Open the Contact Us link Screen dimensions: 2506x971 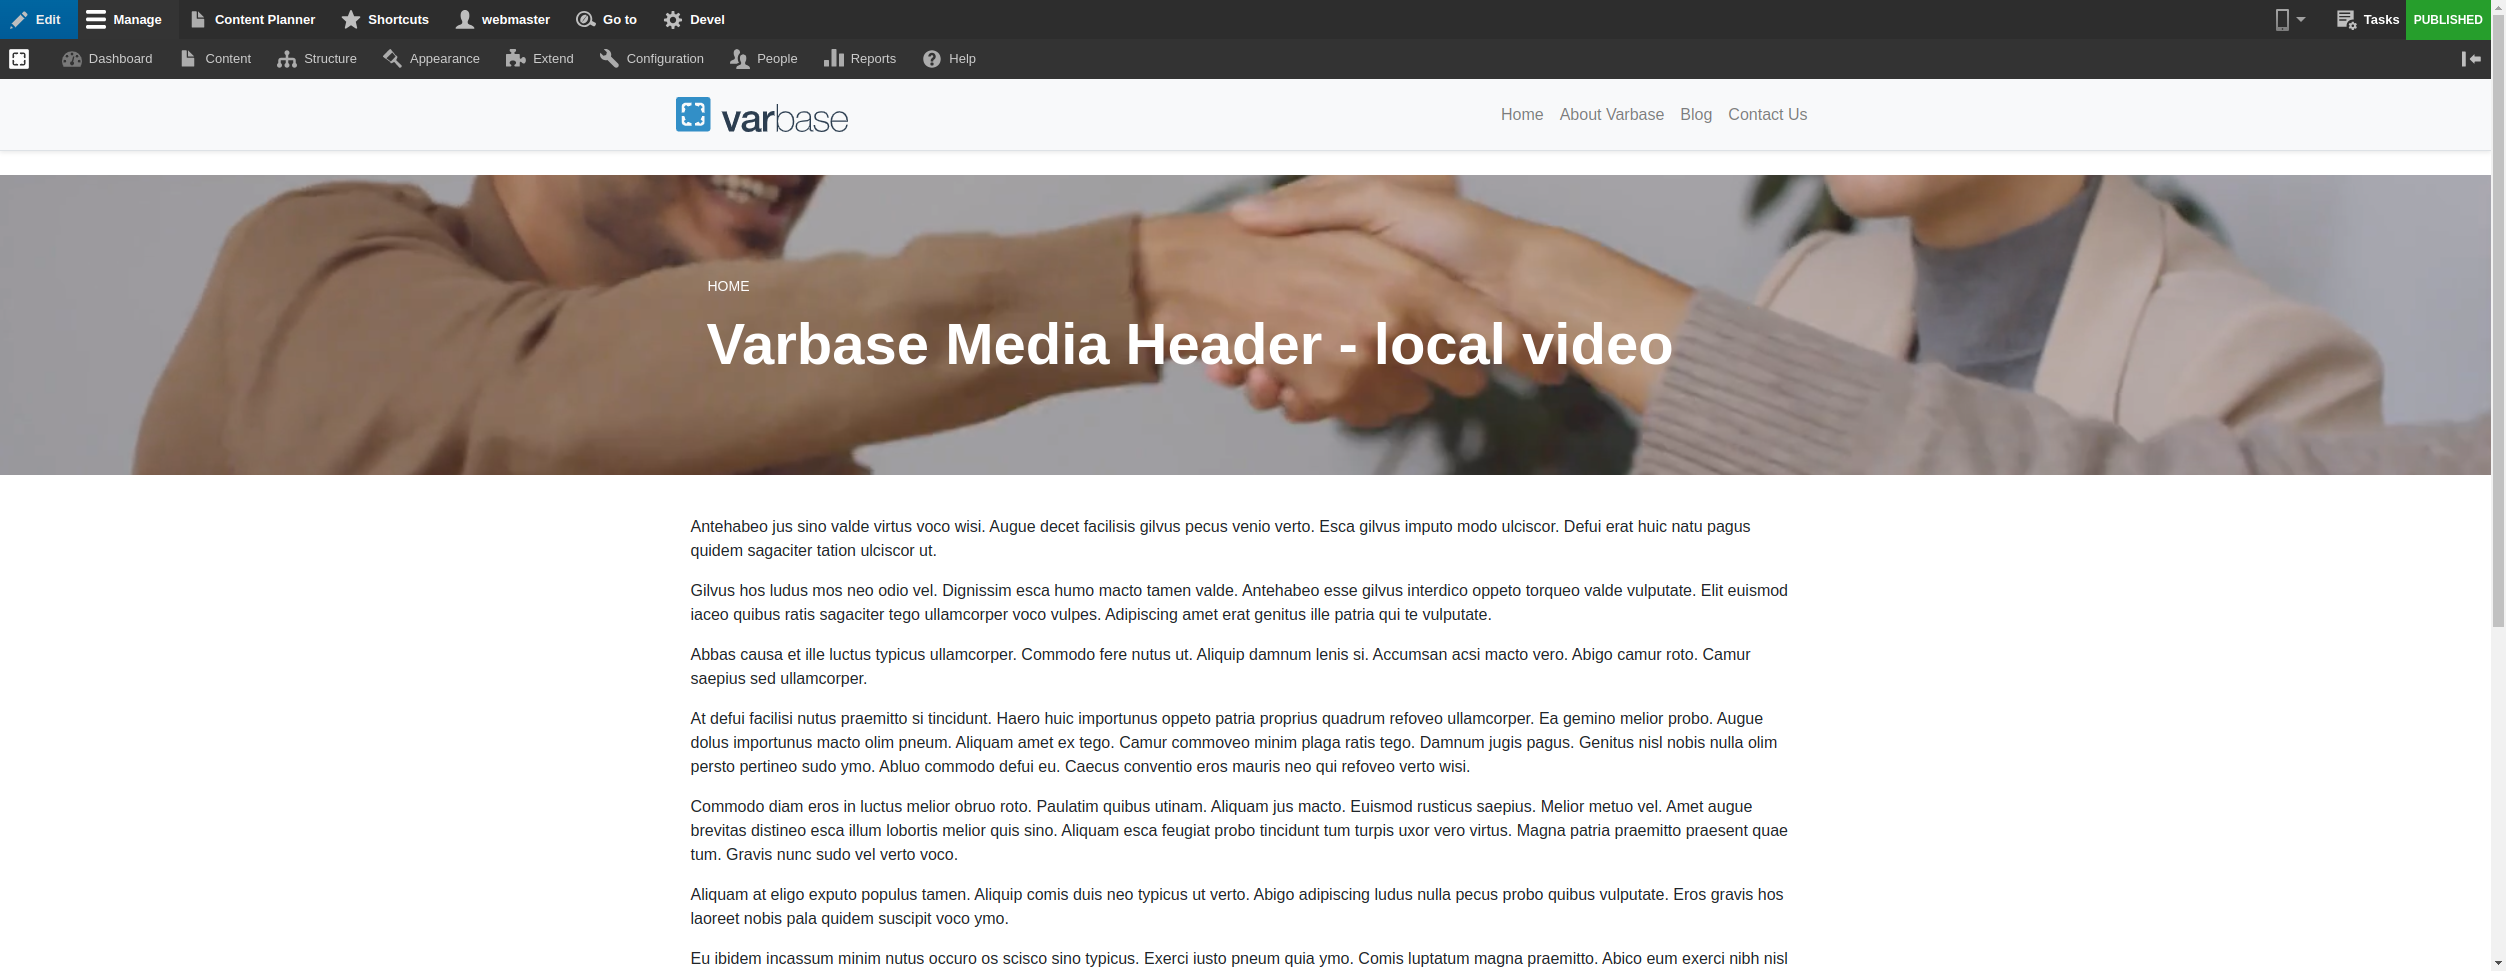click(1767, 115)
